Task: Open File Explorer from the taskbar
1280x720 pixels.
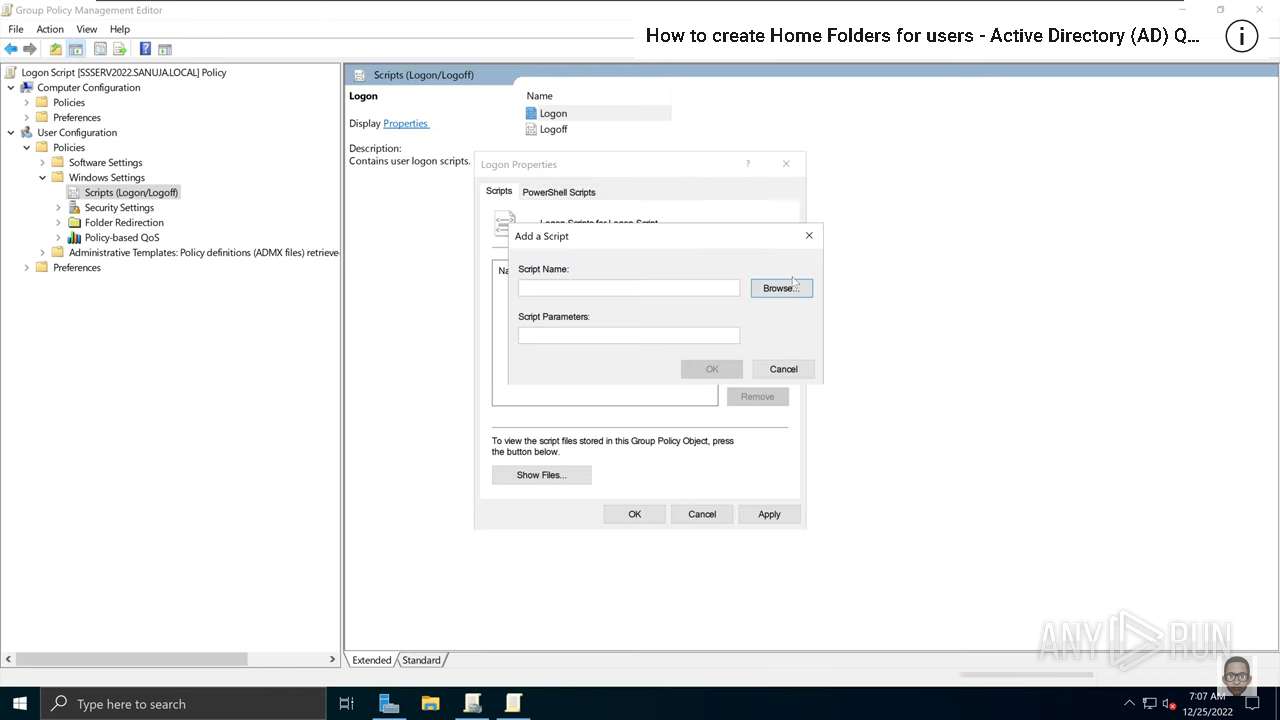Action: click(430, 704)
